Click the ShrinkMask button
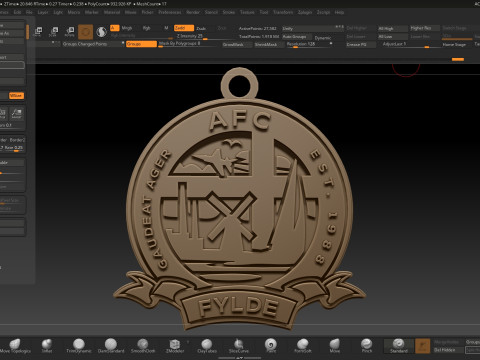The width and height of the screenshot is (480, 360). click(x=269, y=44)
